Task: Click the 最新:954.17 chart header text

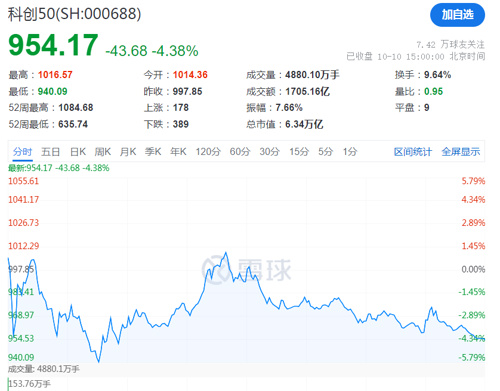Action: pos(59,168)
